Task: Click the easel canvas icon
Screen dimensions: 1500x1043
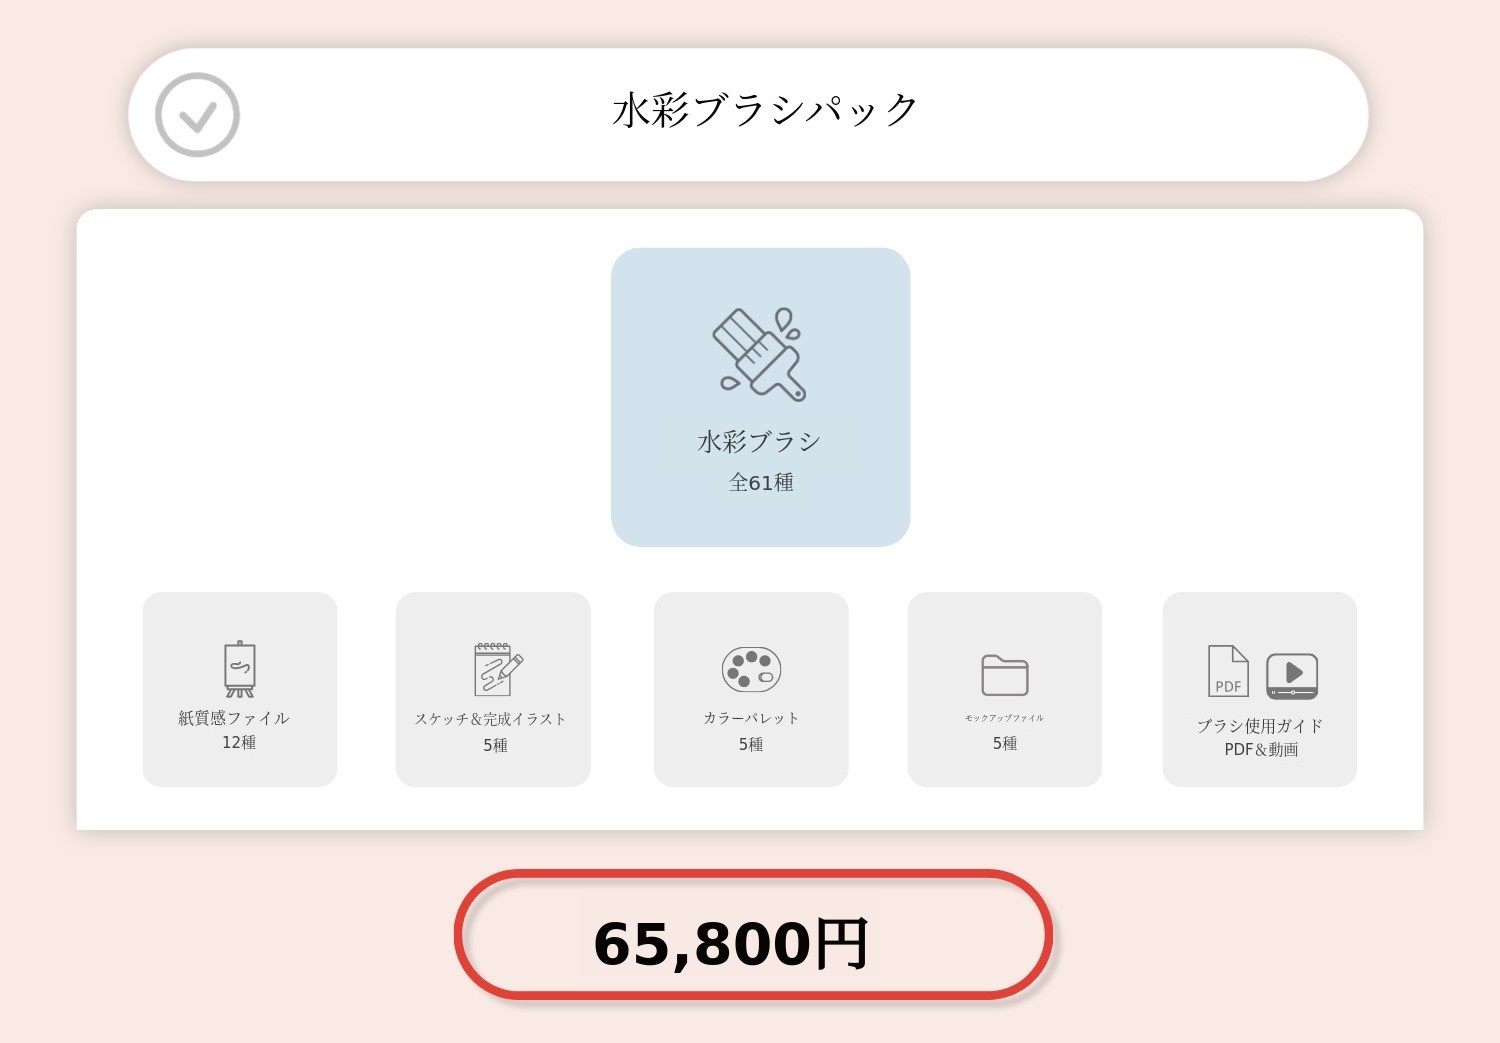Action: [x=240, y=668]
